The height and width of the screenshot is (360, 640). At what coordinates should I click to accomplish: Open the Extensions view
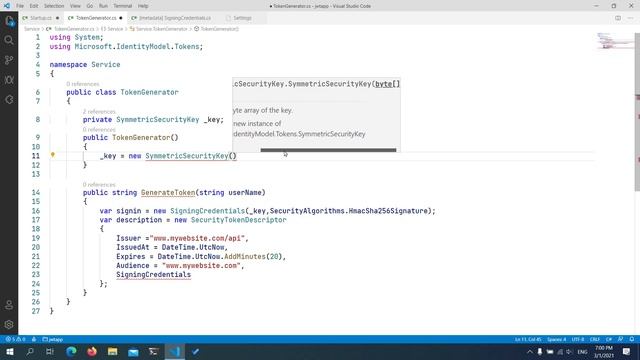click(x=9, y=100)
